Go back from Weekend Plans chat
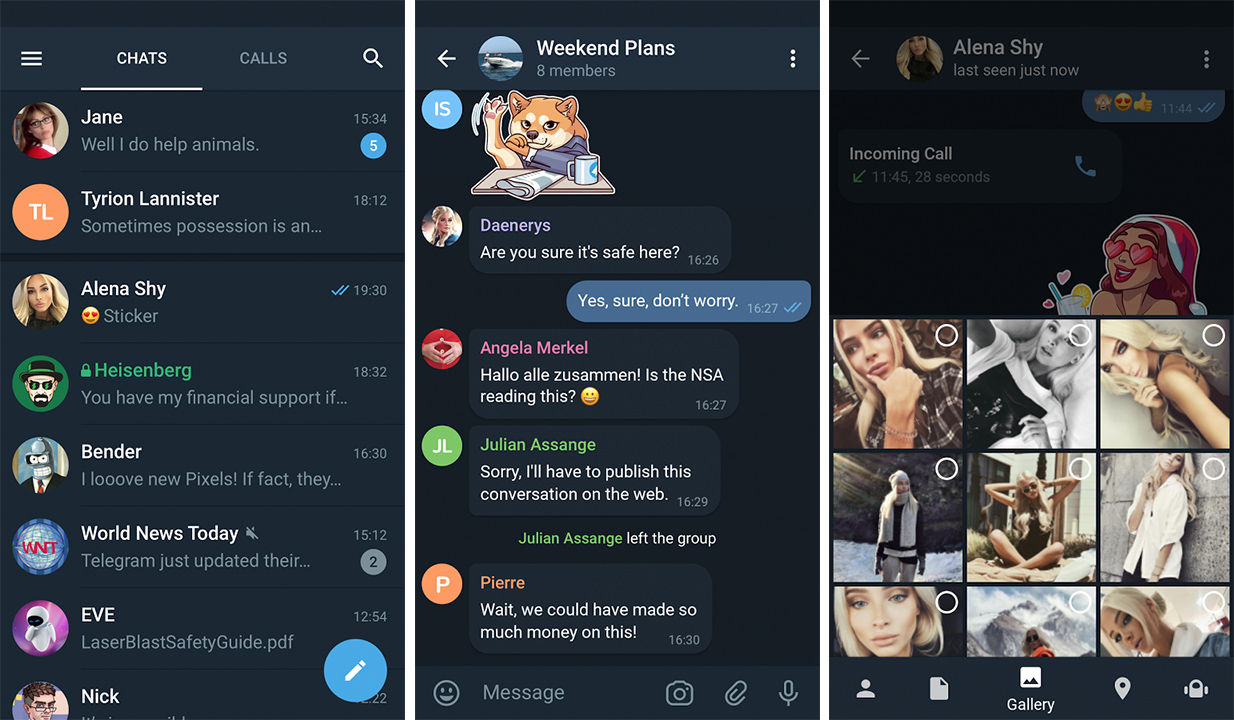 (447, 59)
